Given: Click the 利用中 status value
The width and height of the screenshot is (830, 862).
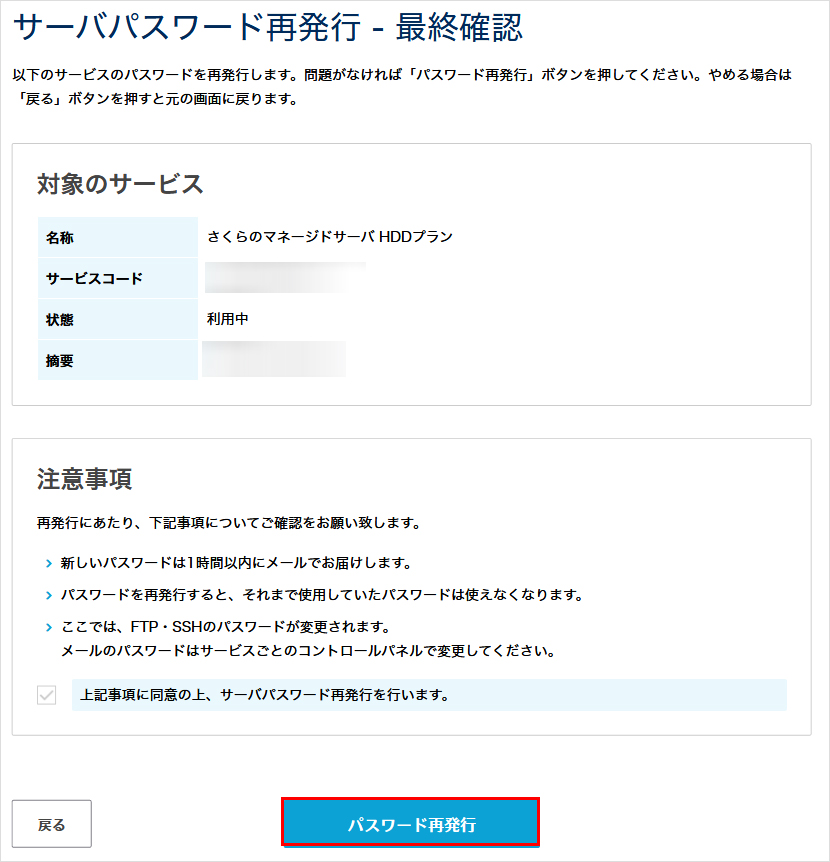Looking at the screenshot, I should pyautogui.click(x=228, y=320).
